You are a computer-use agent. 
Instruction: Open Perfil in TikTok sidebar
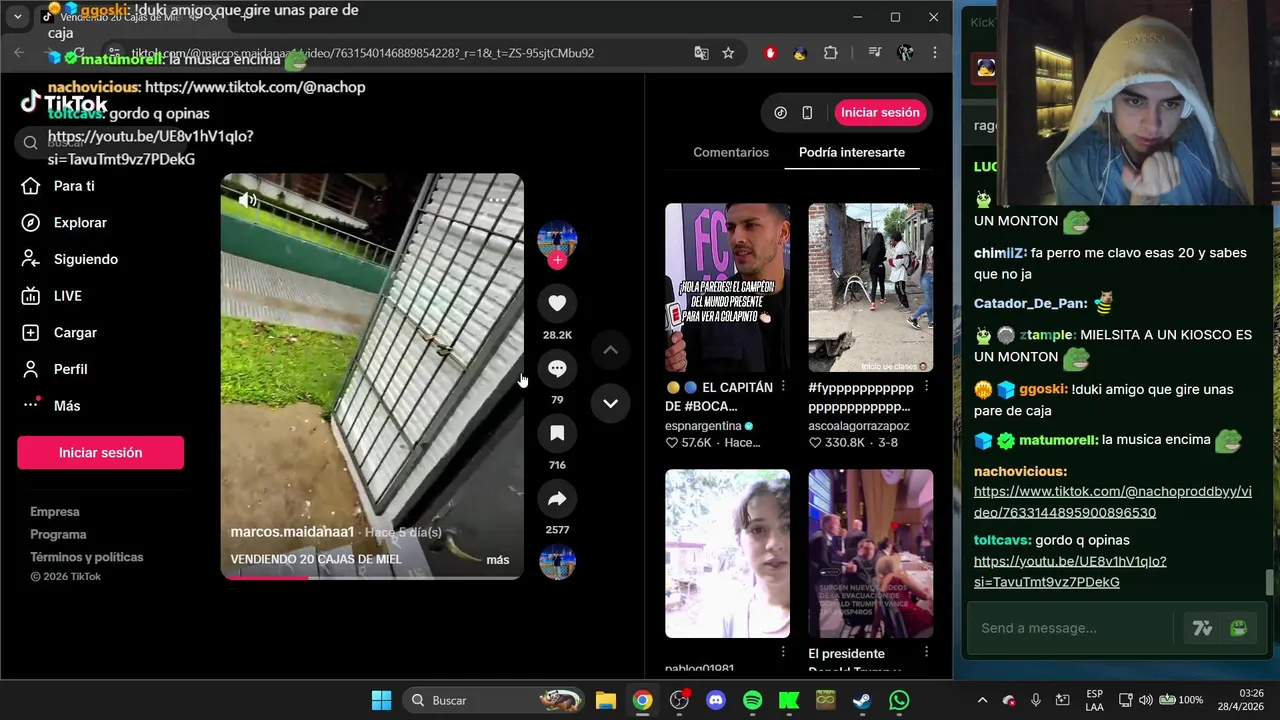tap(70, 369)
